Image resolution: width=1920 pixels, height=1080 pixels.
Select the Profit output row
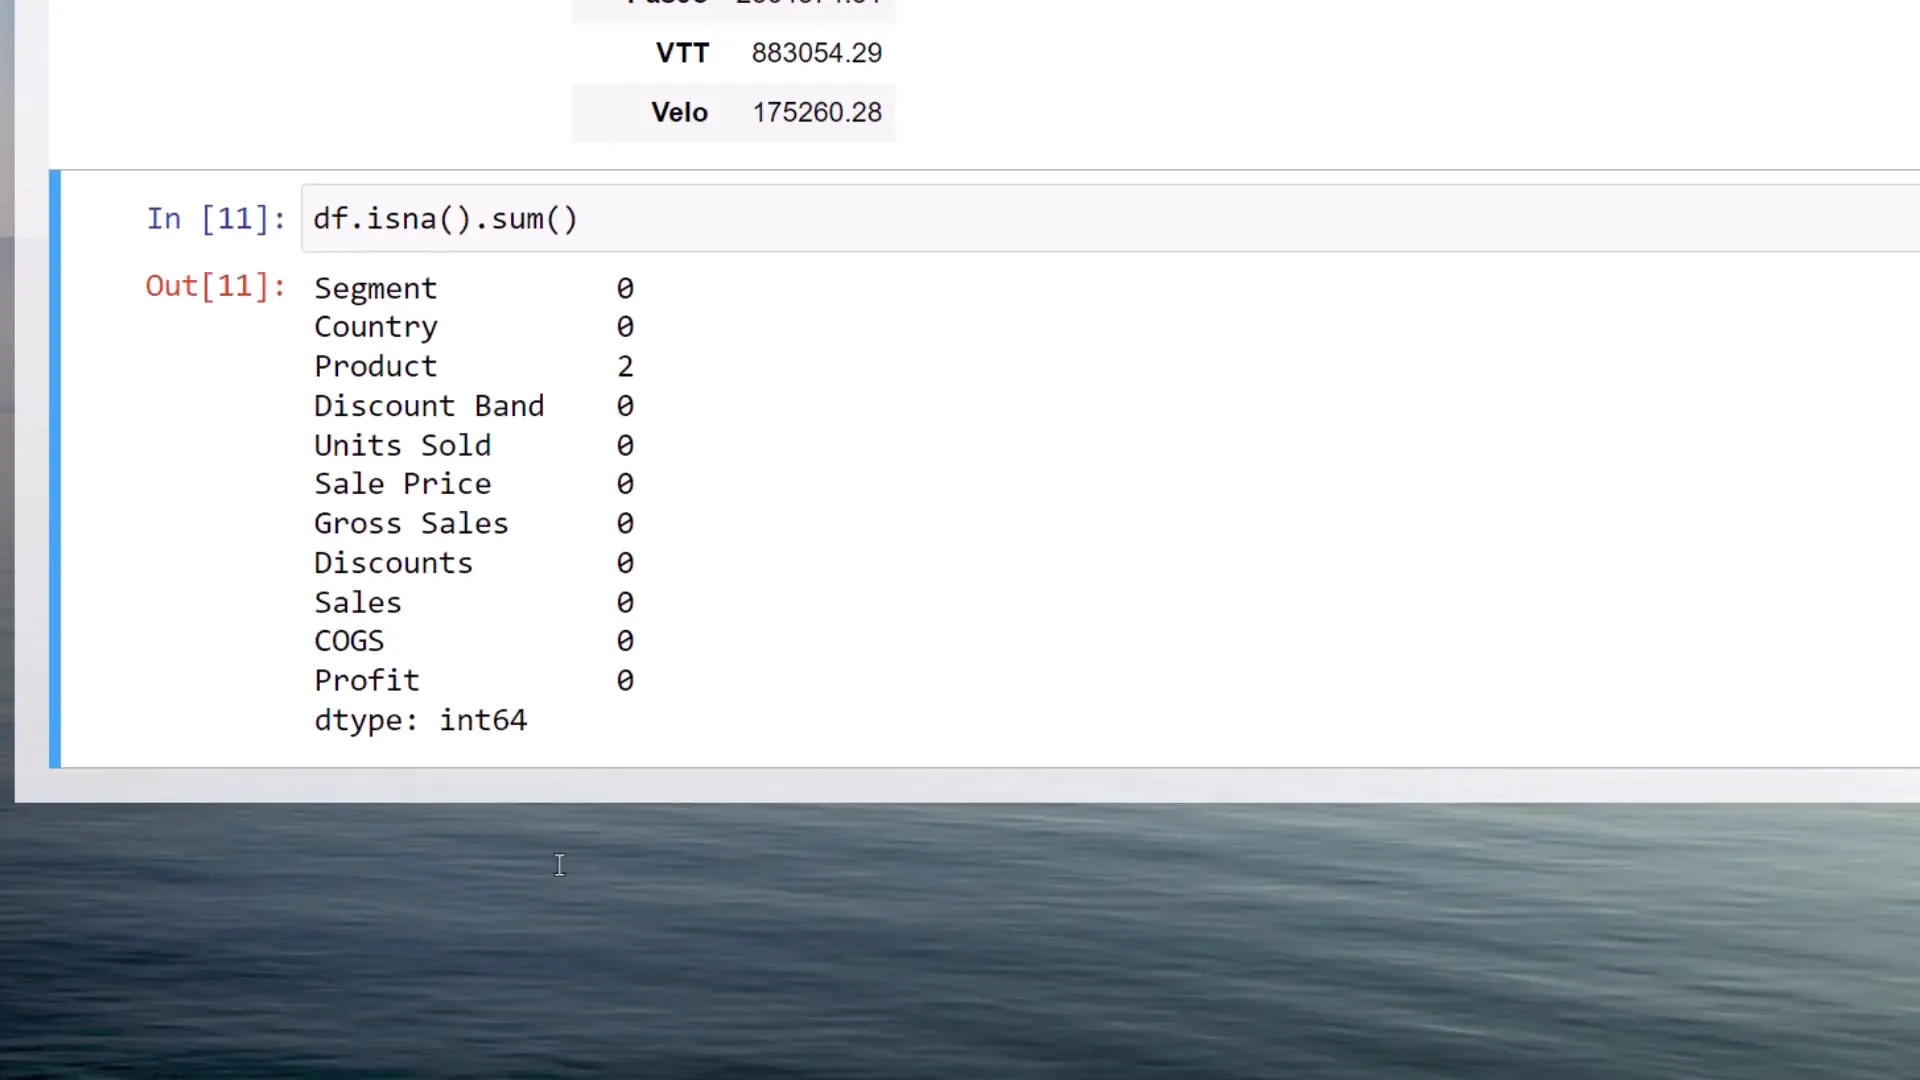click(366, 680)
